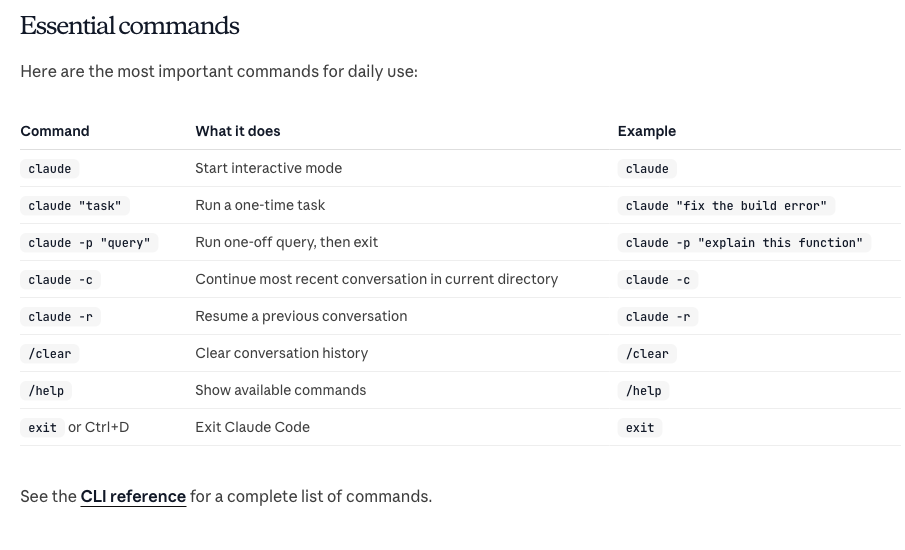The height and width of the screenshot is (550, 905).
Task: Click the claude code in Command column
Action: tap(50, 169)
